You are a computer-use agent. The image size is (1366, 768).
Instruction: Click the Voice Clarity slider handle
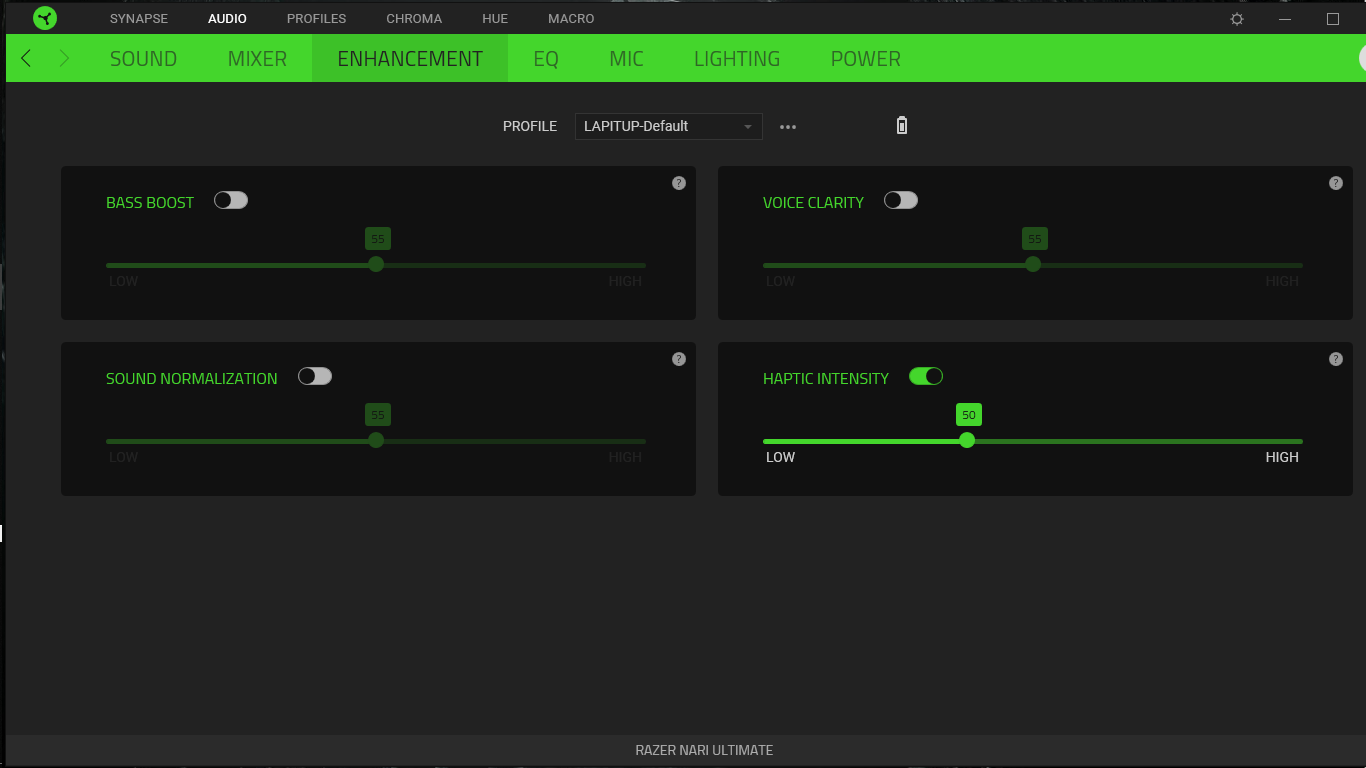coord(1033,264)
